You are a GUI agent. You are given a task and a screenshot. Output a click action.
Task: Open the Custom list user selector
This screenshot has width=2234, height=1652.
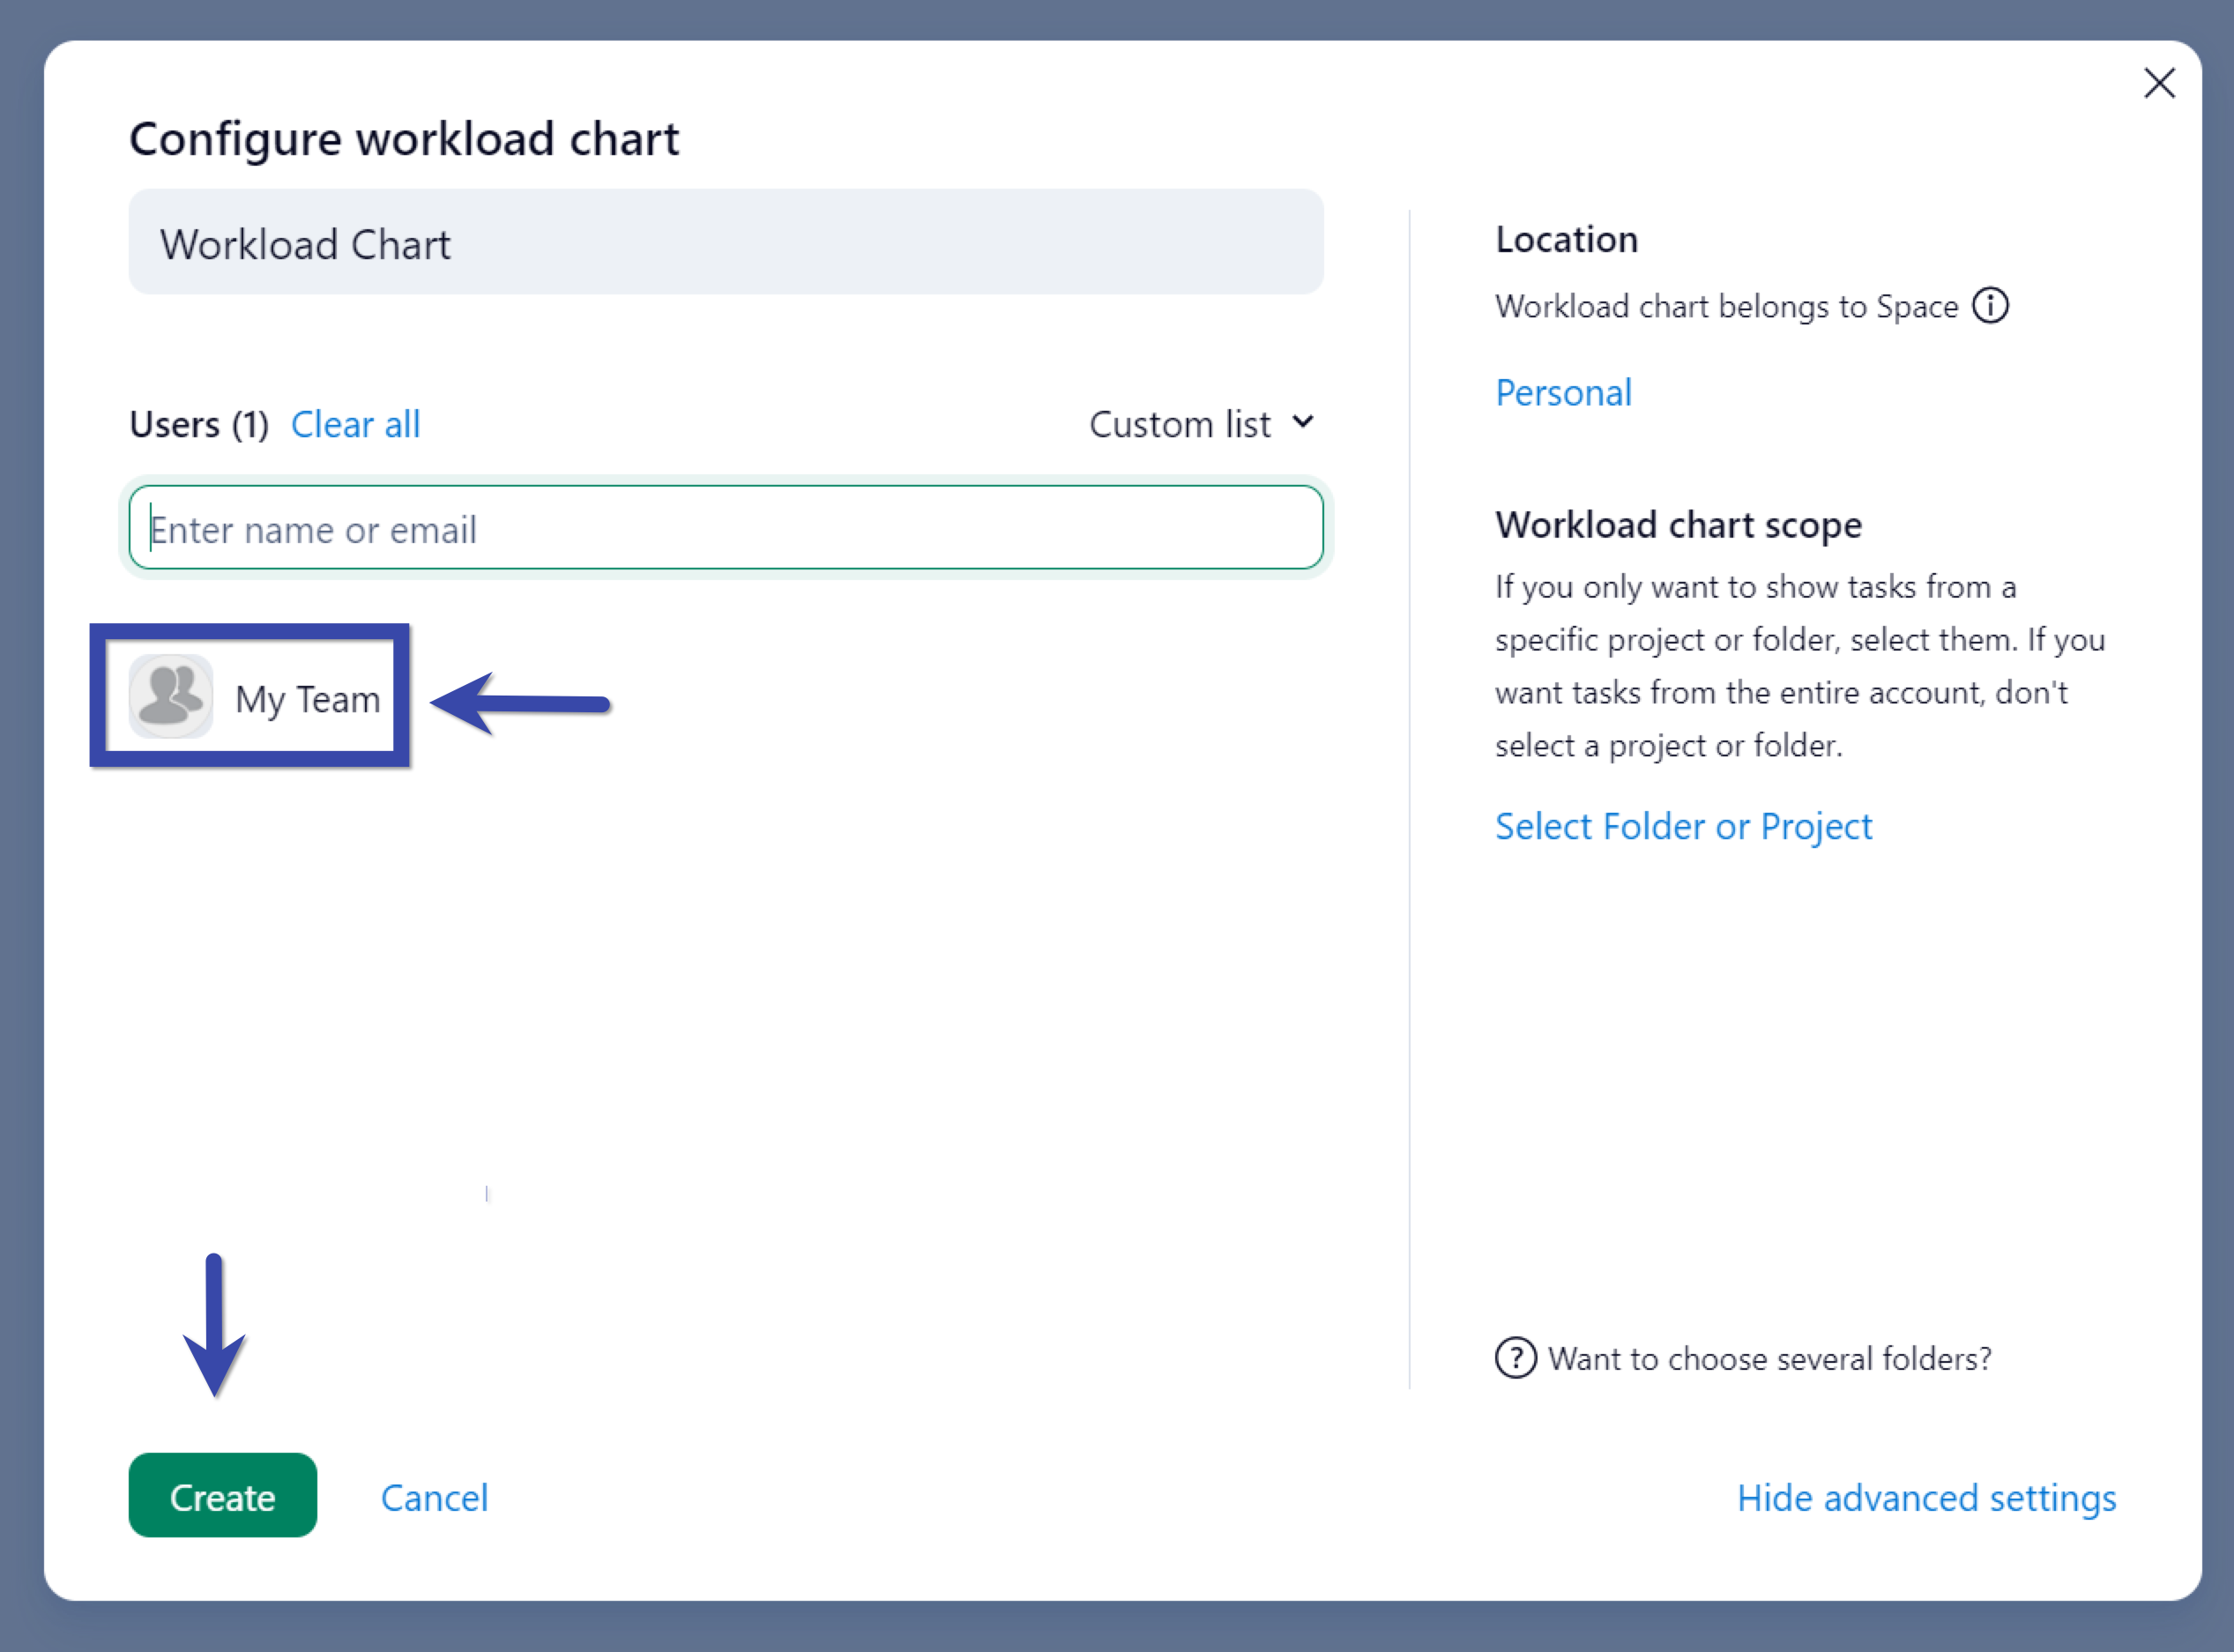[x=1180, y=425]
